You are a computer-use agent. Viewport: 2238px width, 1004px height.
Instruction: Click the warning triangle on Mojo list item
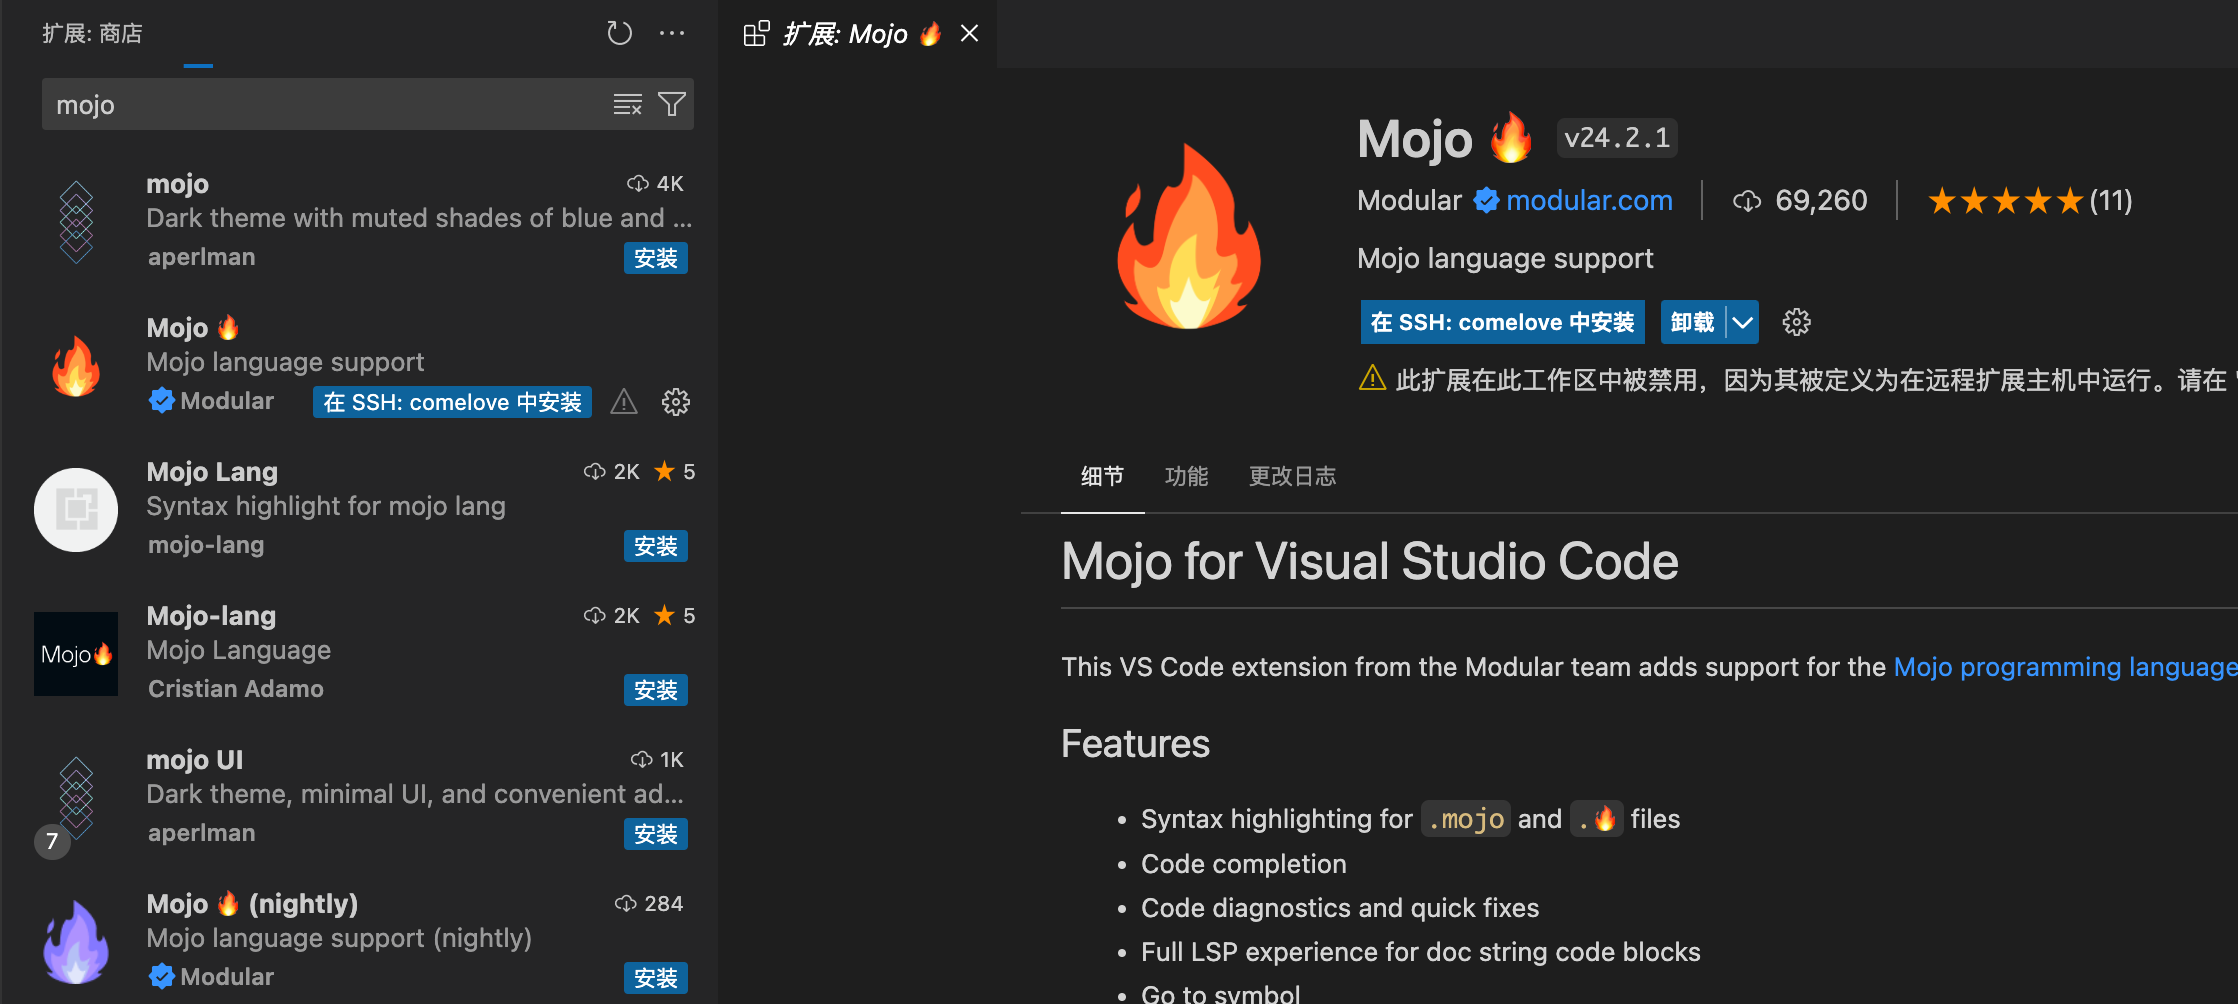tap(624, 402)
